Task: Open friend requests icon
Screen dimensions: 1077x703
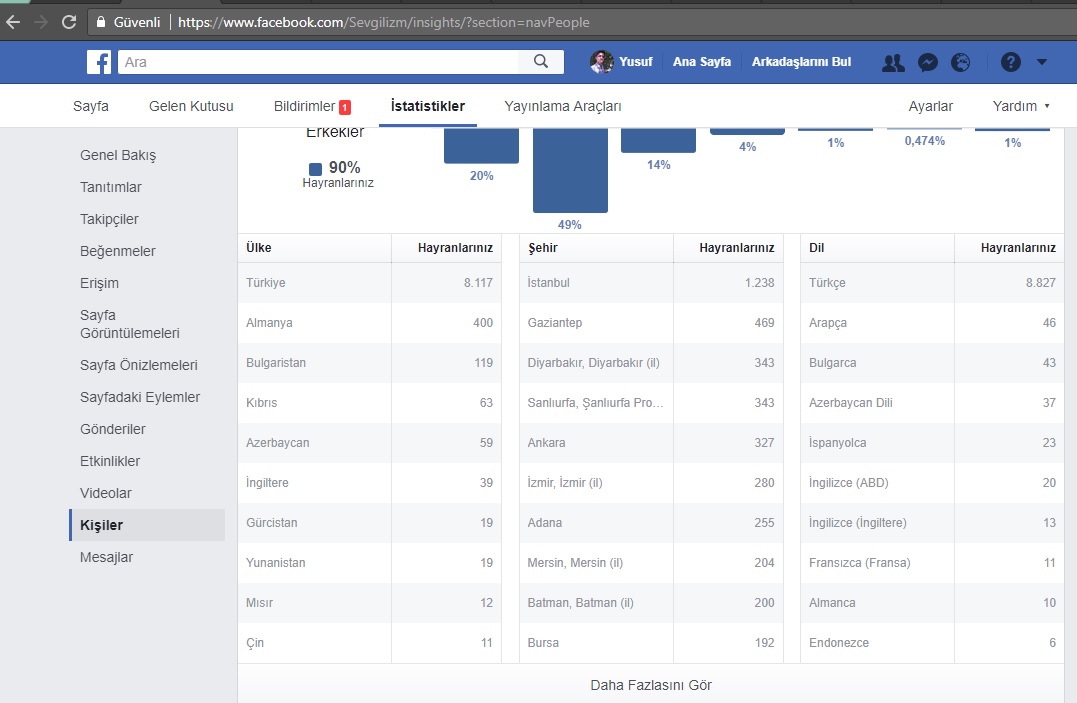Action: pyautogui.click(x=893, y=63)
